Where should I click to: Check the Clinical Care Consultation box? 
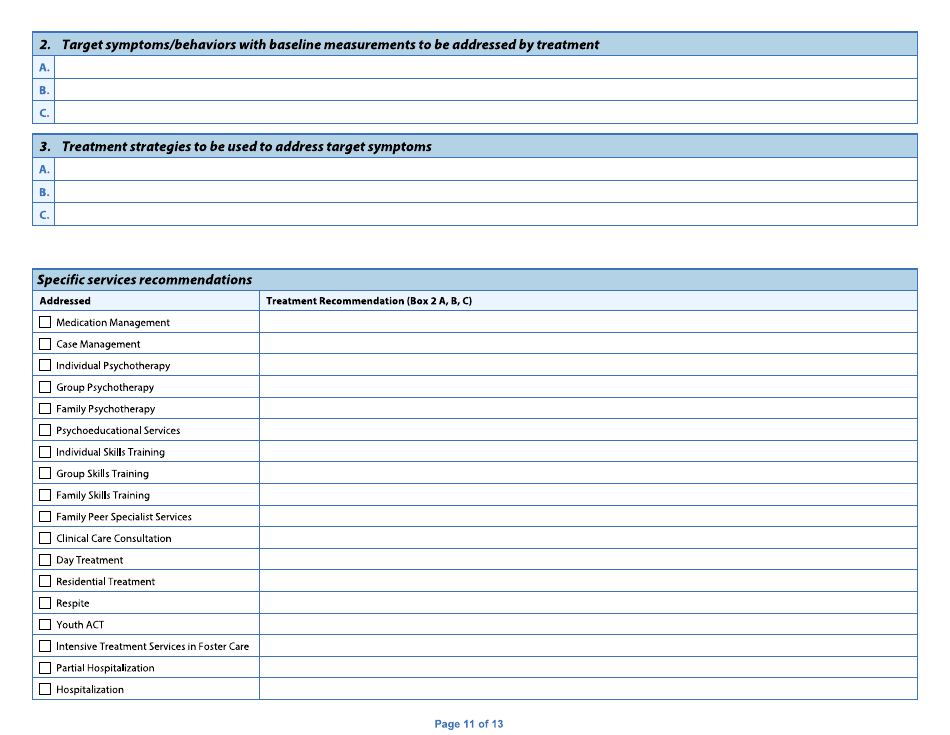(45, 537)
